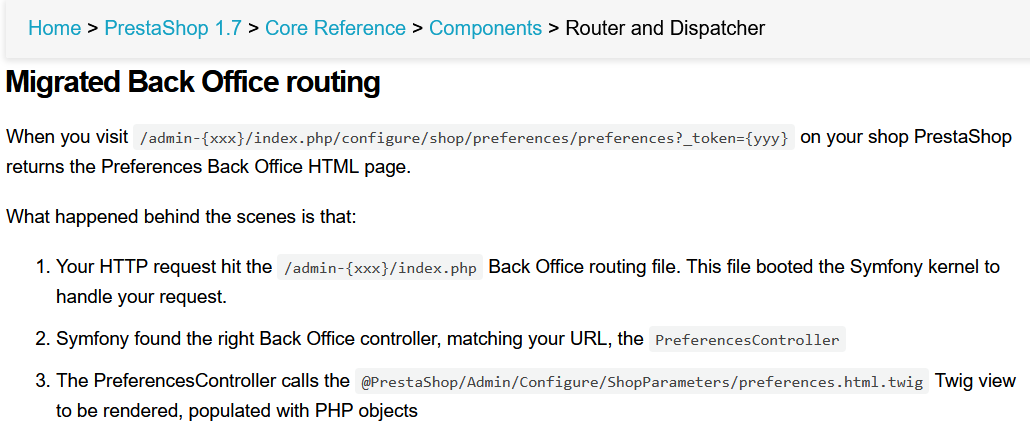Viewport: 1030px width, 432px height.
Task: Click the Router and Dispatcher breadcrumb text
Action: [665, 28]
